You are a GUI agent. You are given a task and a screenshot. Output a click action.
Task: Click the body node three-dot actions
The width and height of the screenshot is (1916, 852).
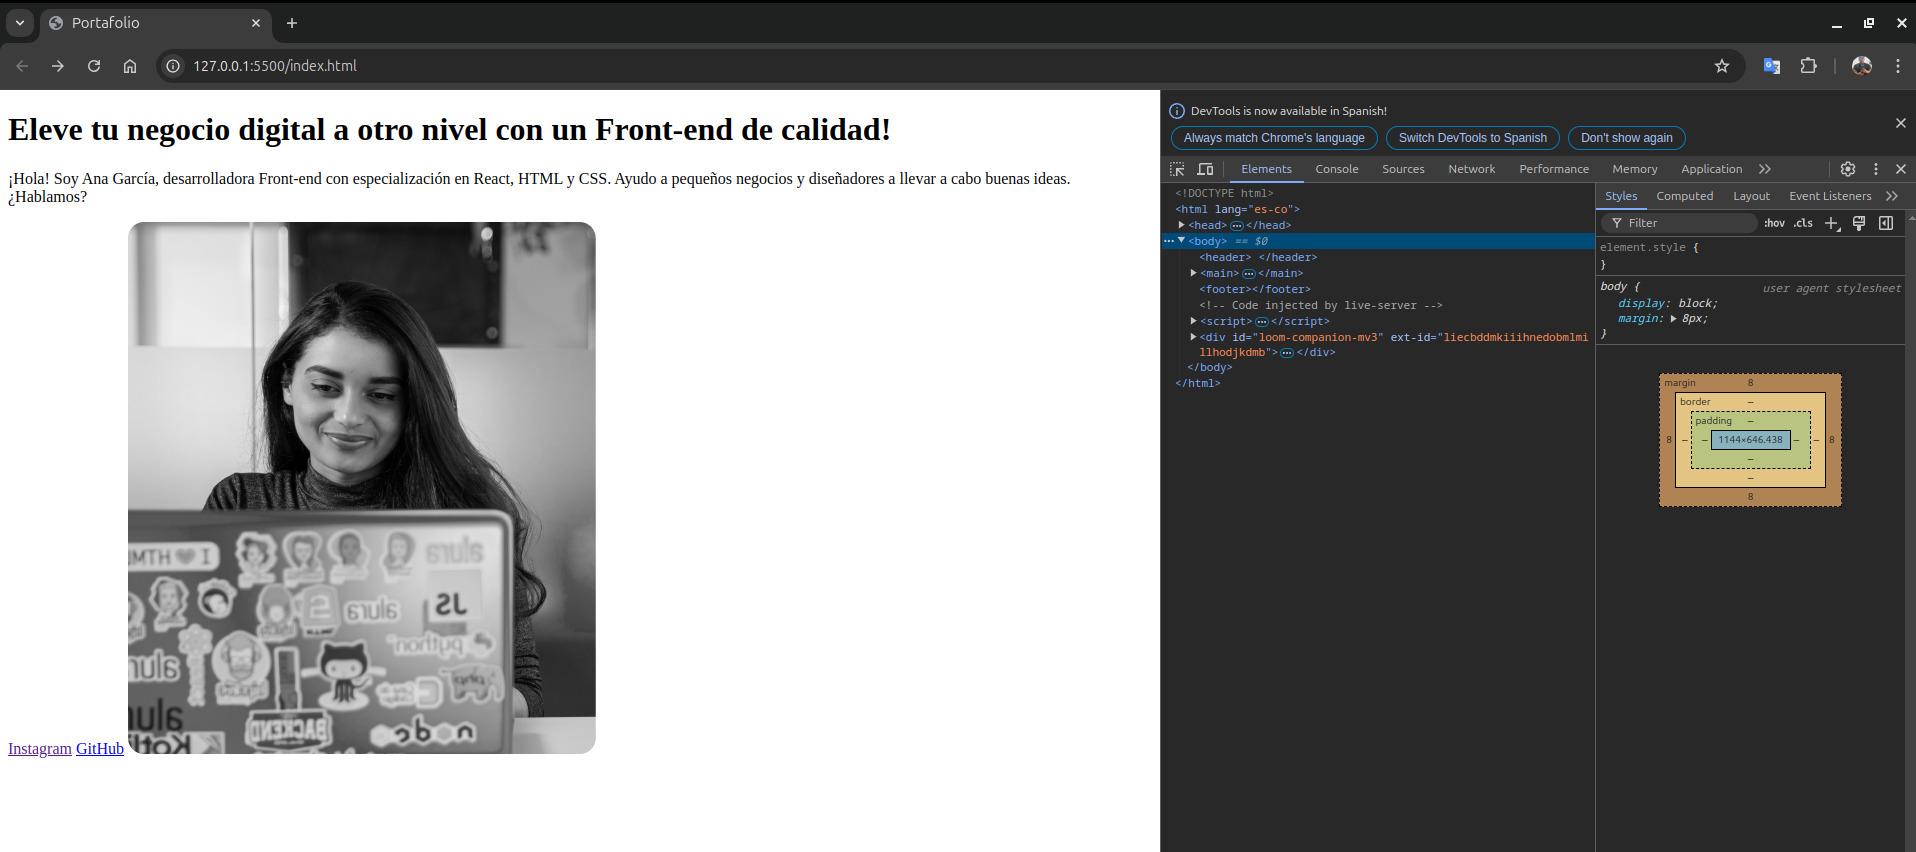(x=1169, y=241)
